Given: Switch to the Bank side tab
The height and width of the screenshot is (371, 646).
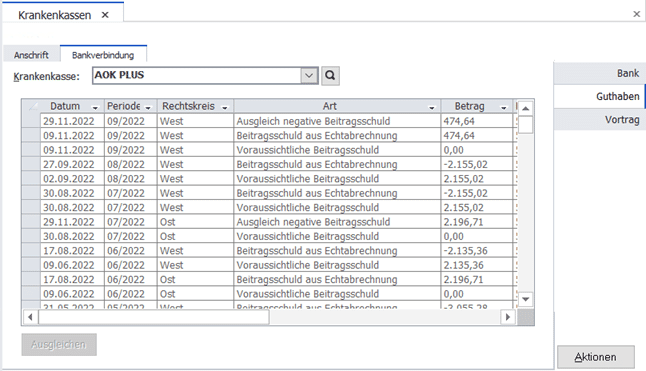Looking at the screenshot, I should point(600,73).
